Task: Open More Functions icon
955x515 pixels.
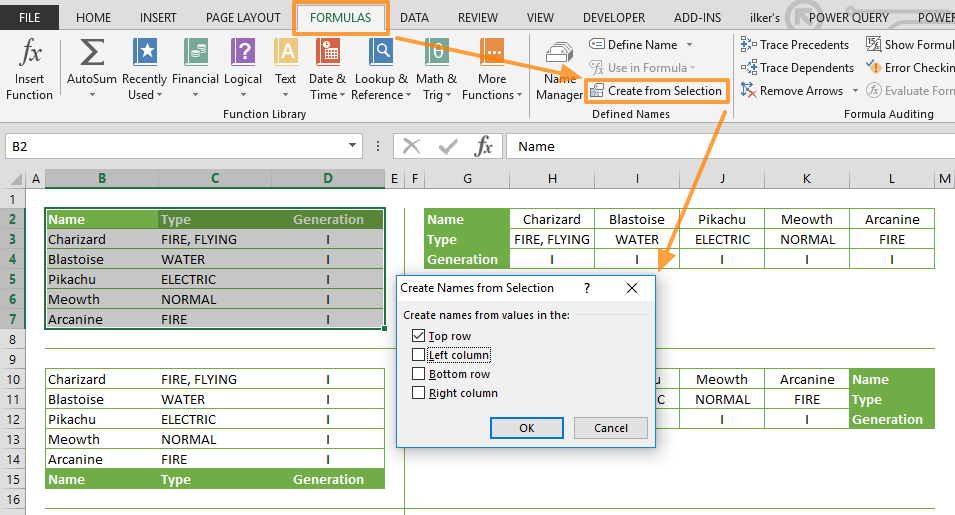Action: 492,52
